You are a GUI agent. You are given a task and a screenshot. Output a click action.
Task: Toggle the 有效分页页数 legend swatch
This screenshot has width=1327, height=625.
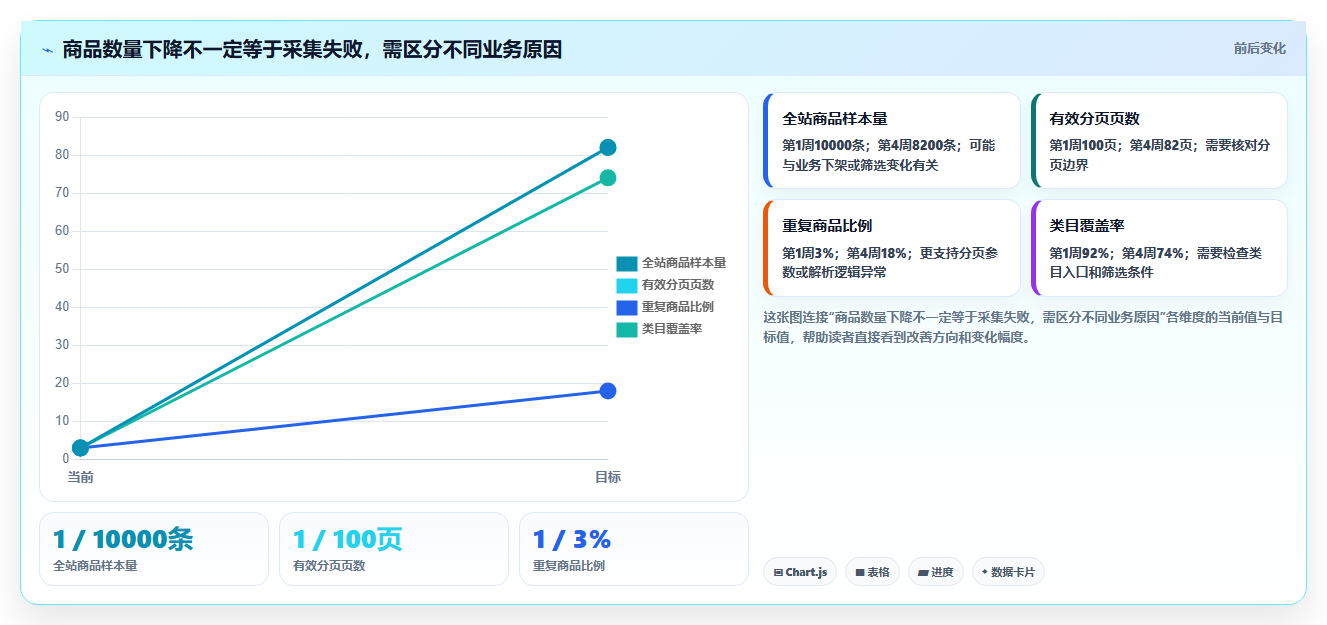pyautogui.click(x=626, y=285)
